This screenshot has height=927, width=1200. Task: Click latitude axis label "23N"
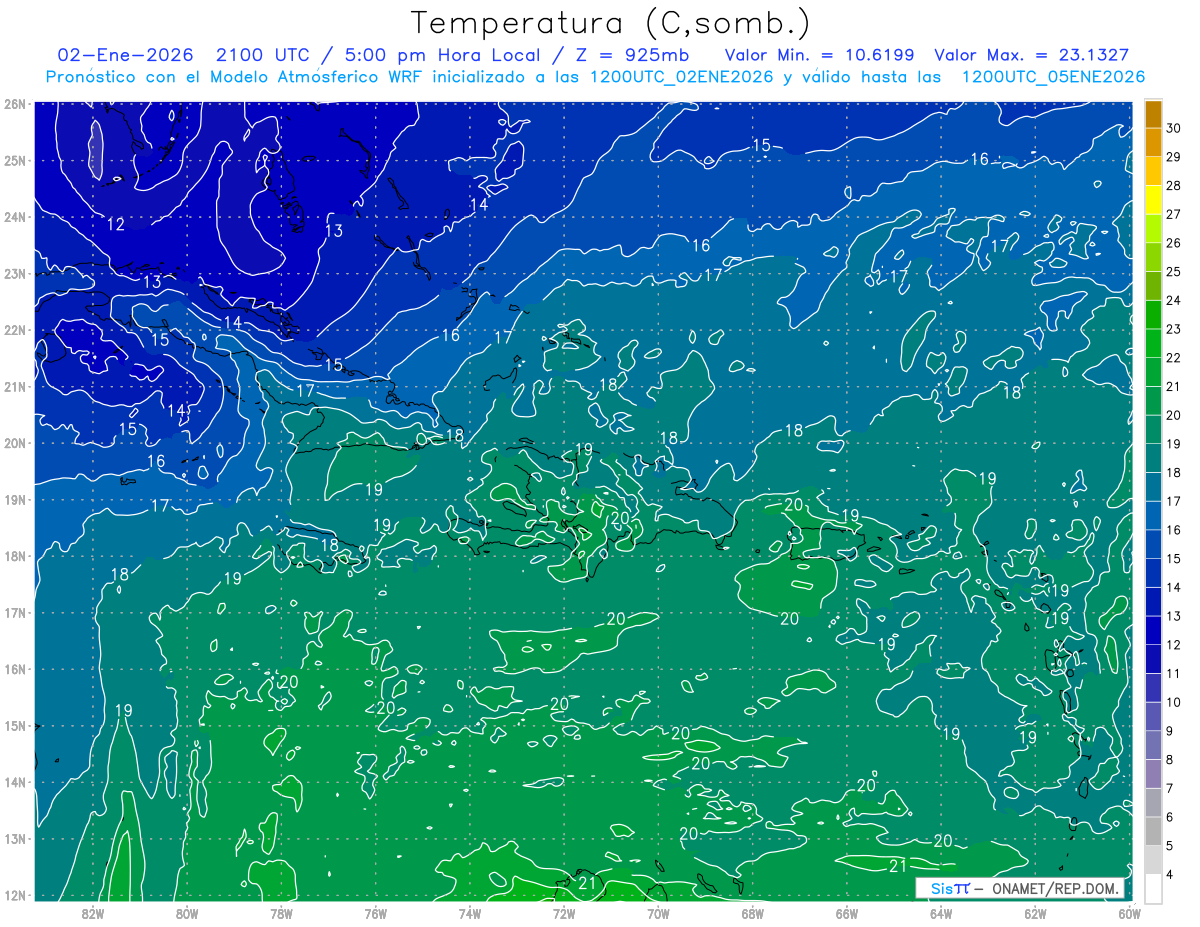(x=14, y=273)
